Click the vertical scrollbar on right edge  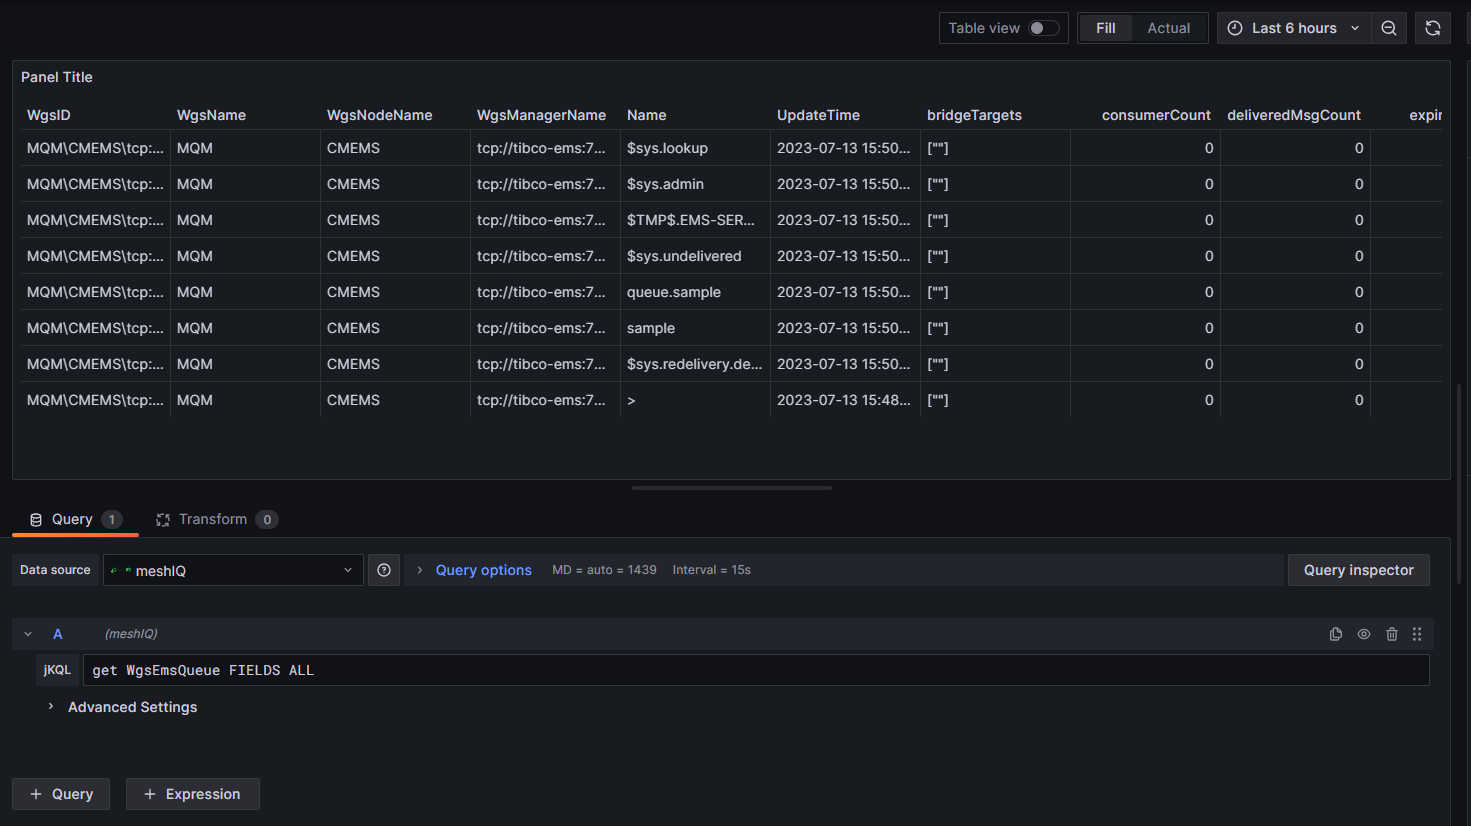click(x=1459, y=485)
